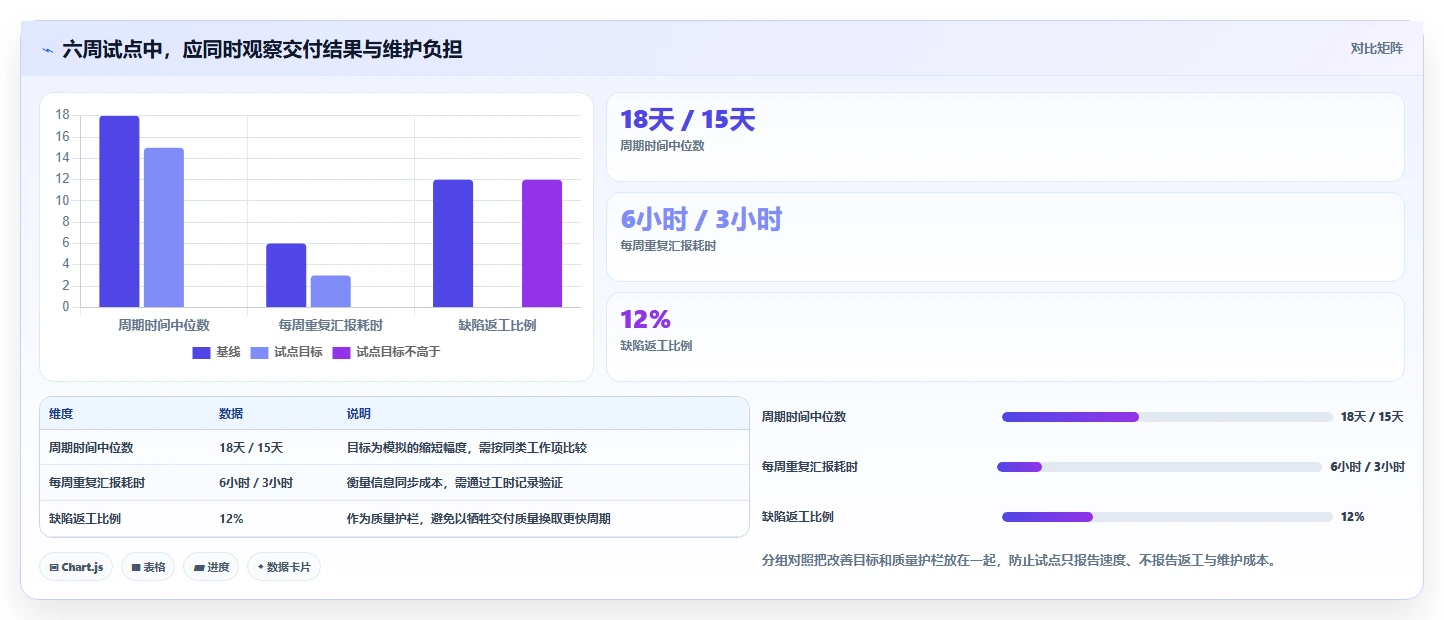Toggle the 试点目标 legend entry
1444x620 pixels.
286,352
